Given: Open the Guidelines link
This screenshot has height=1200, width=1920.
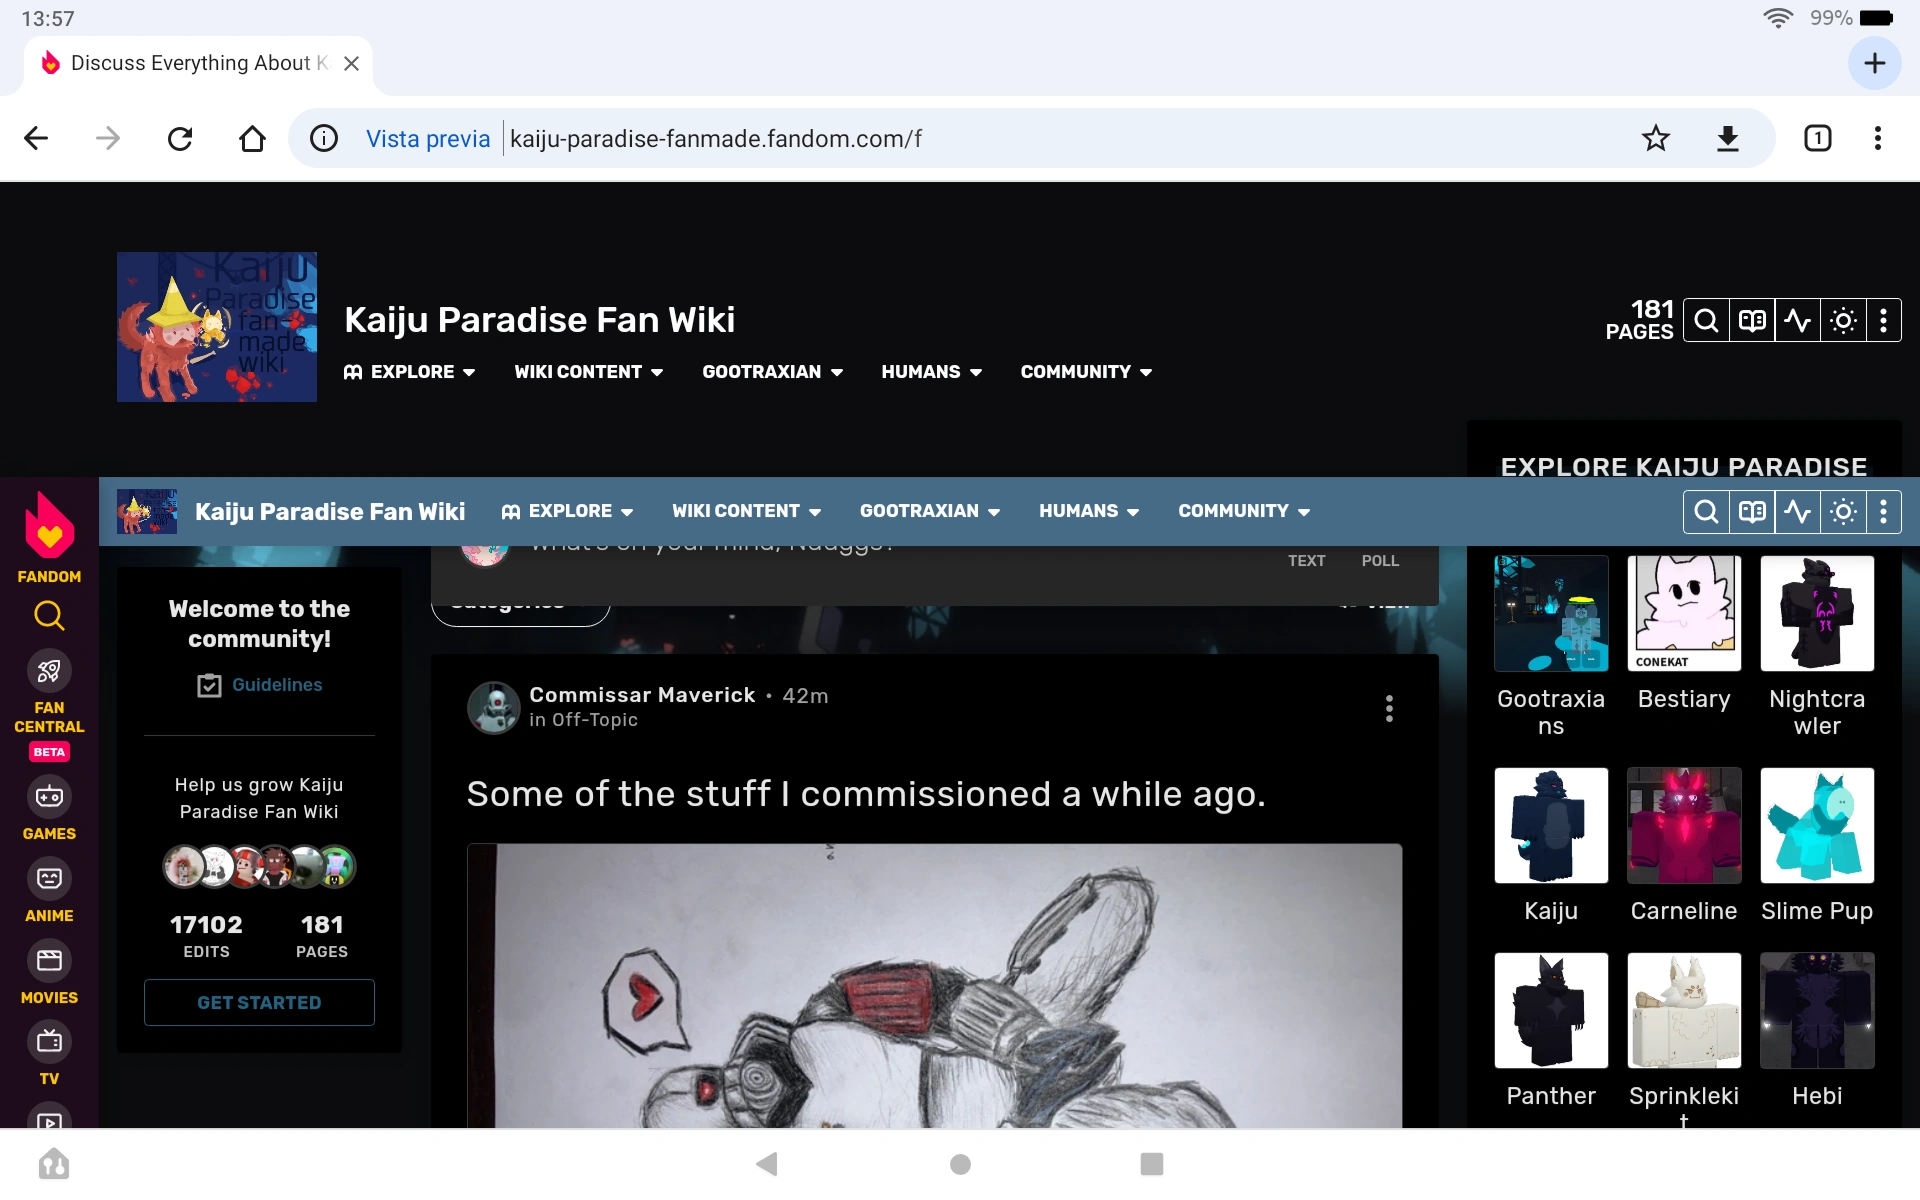Looking at the screenshot, I should pyautogui.click(x=276, y=685).
